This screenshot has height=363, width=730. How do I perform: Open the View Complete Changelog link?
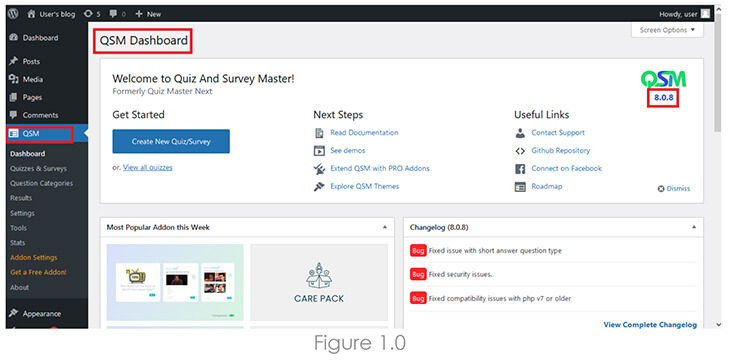650,325
